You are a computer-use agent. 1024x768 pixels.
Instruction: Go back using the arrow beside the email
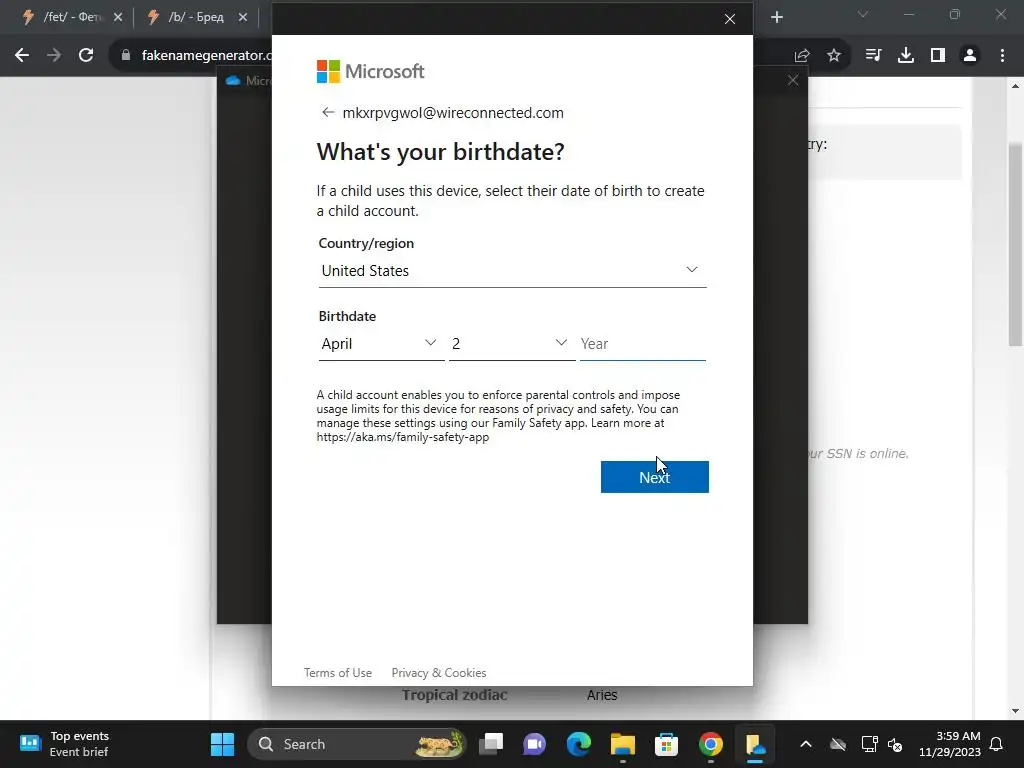click(x=328, y=112)
